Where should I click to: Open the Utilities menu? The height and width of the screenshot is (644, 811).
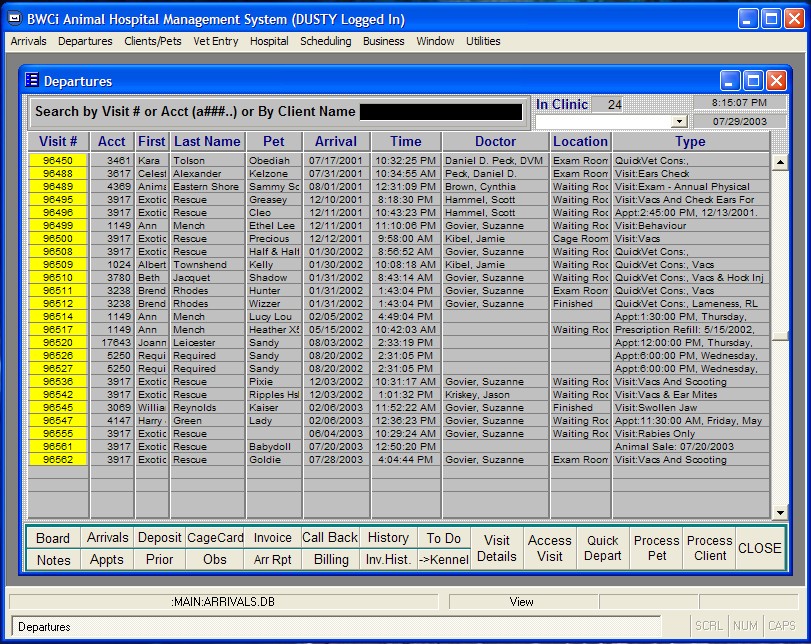(x=483, y=41)
